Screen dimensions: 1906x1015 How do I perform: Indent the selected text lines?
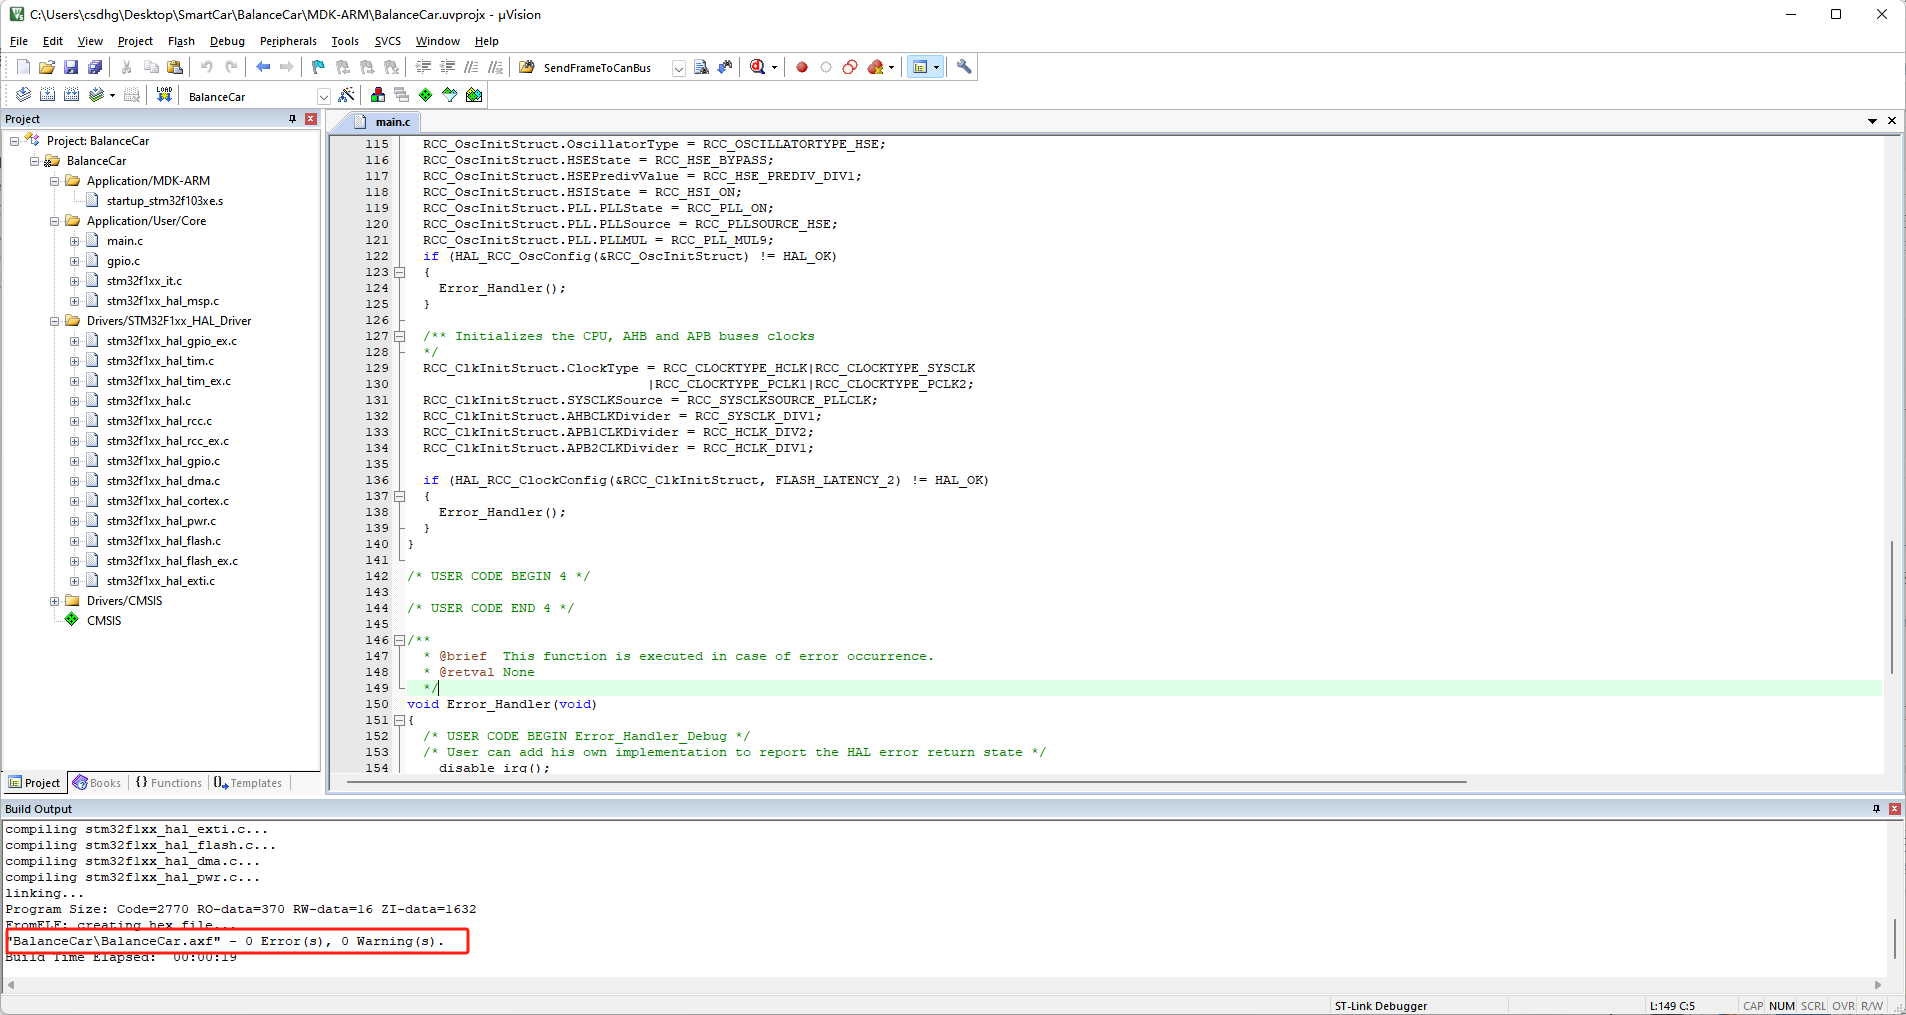click(x=423, y=67)
